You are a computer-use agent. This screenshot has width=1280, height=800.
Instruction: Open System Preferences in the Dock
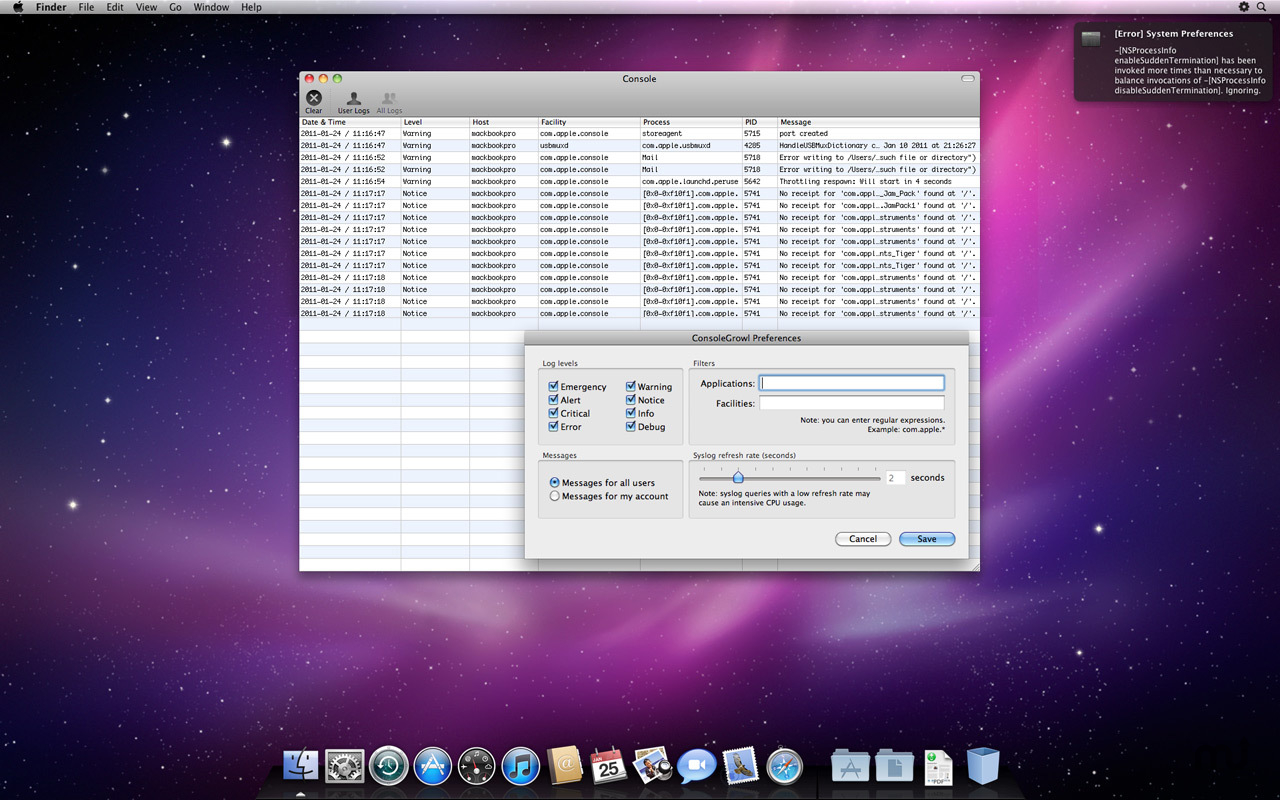pos(345,767)
